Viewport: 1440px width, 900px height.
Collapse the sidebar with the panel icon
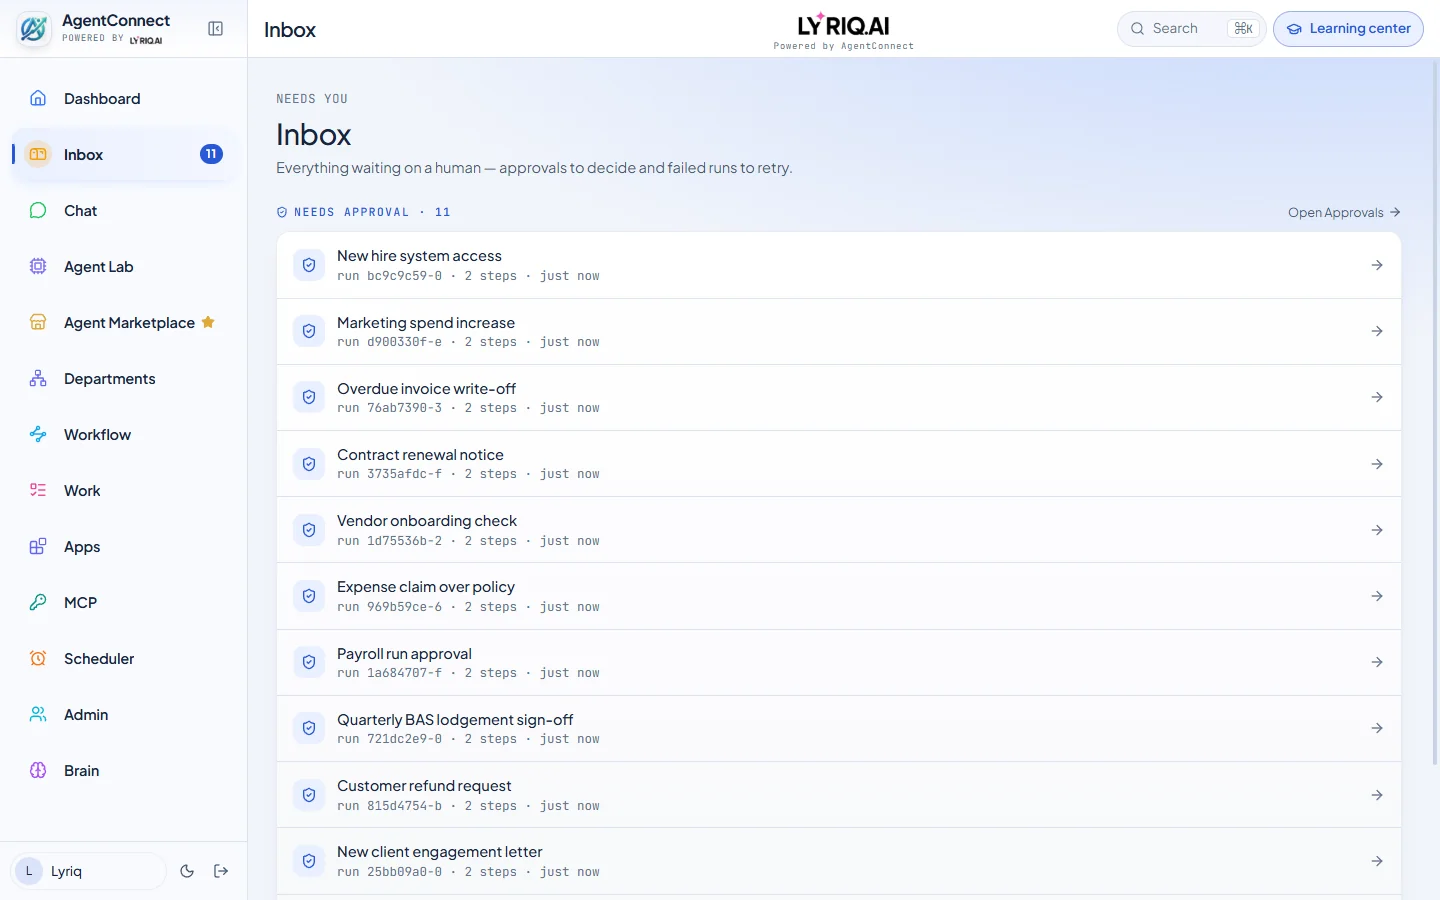click(215, 29)
